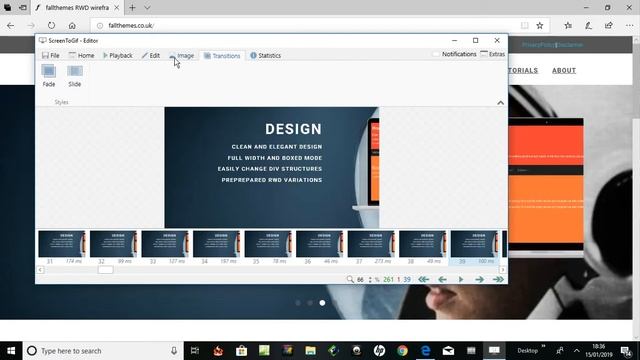This screenshot has width=640, height=360.
Task: Share this page from Edge
Action: [x=609, y=25]
